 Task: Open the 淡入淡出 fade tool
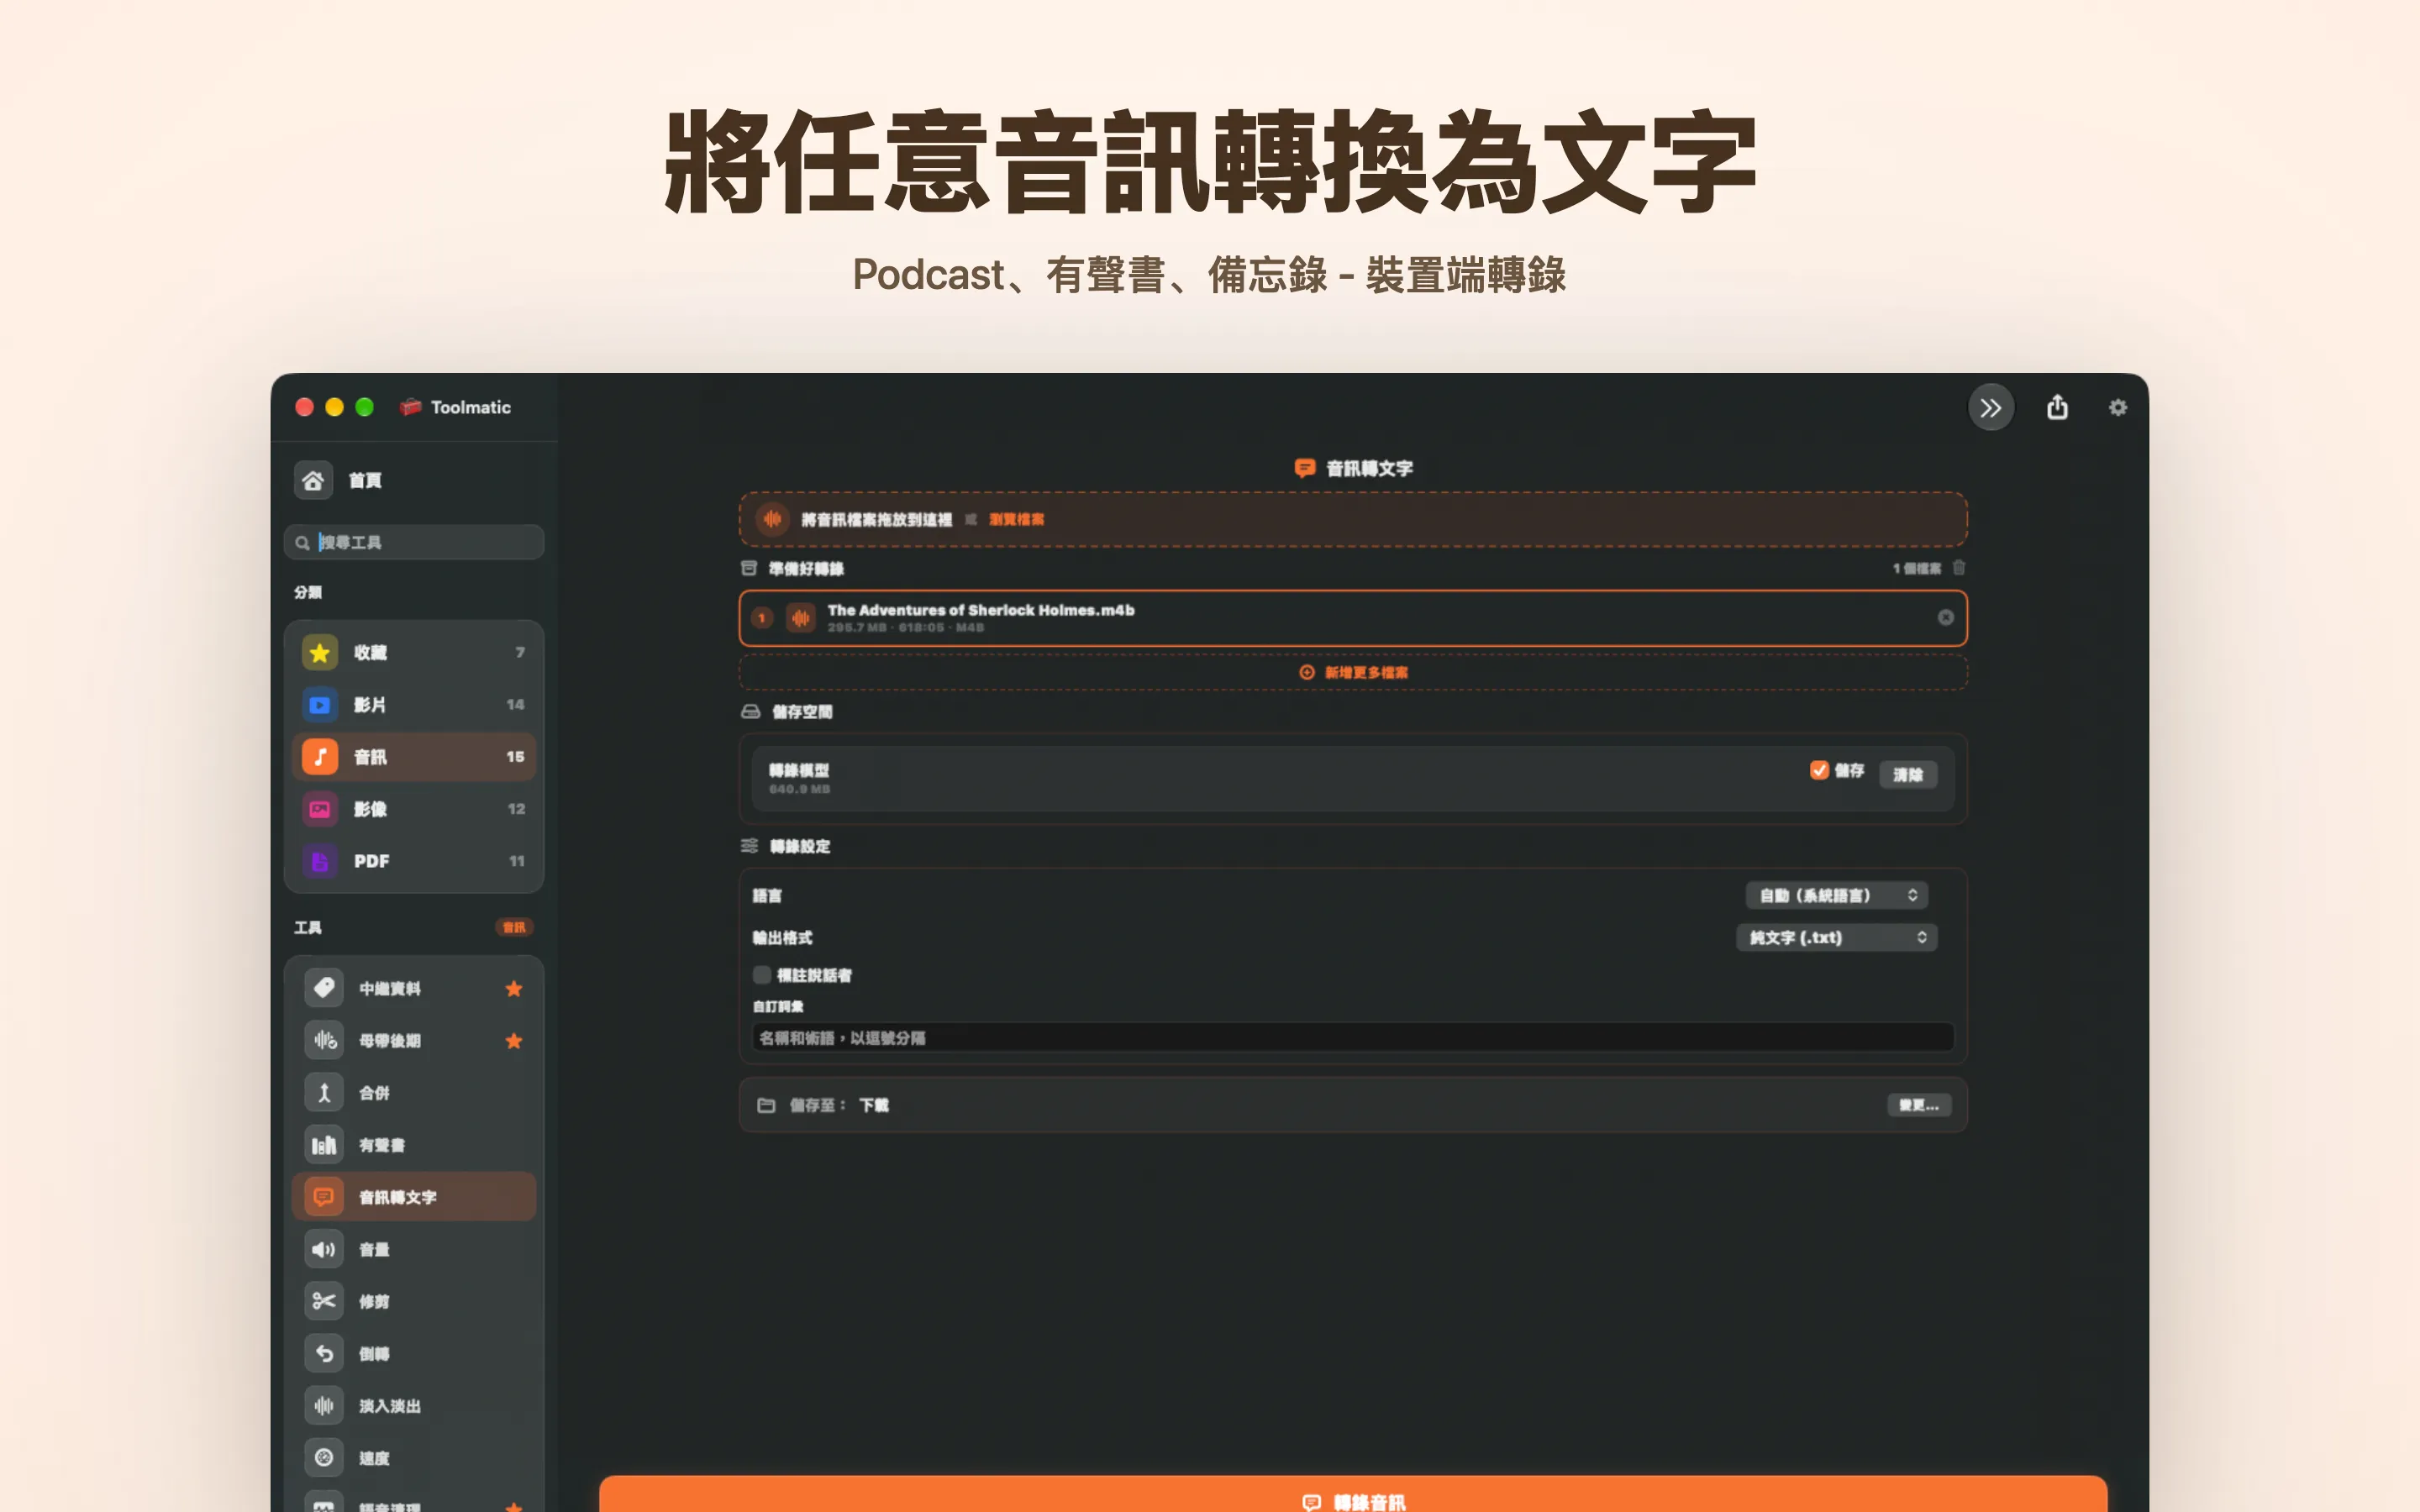coord(414,1406)
